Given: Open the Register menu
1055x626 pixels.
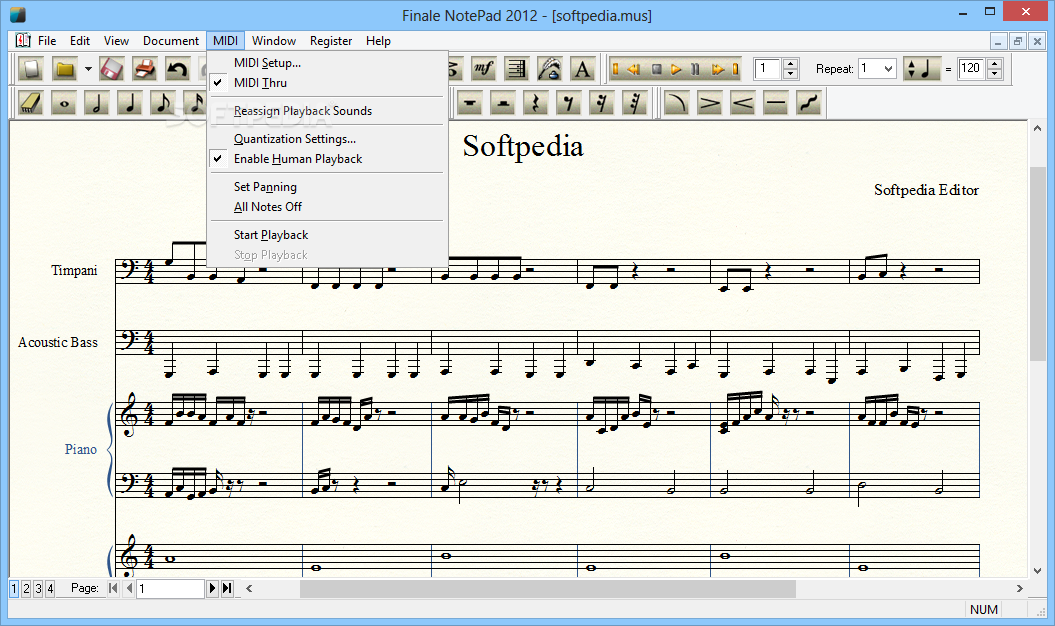Looking at the screenshot, I should [x=331, y=40].
